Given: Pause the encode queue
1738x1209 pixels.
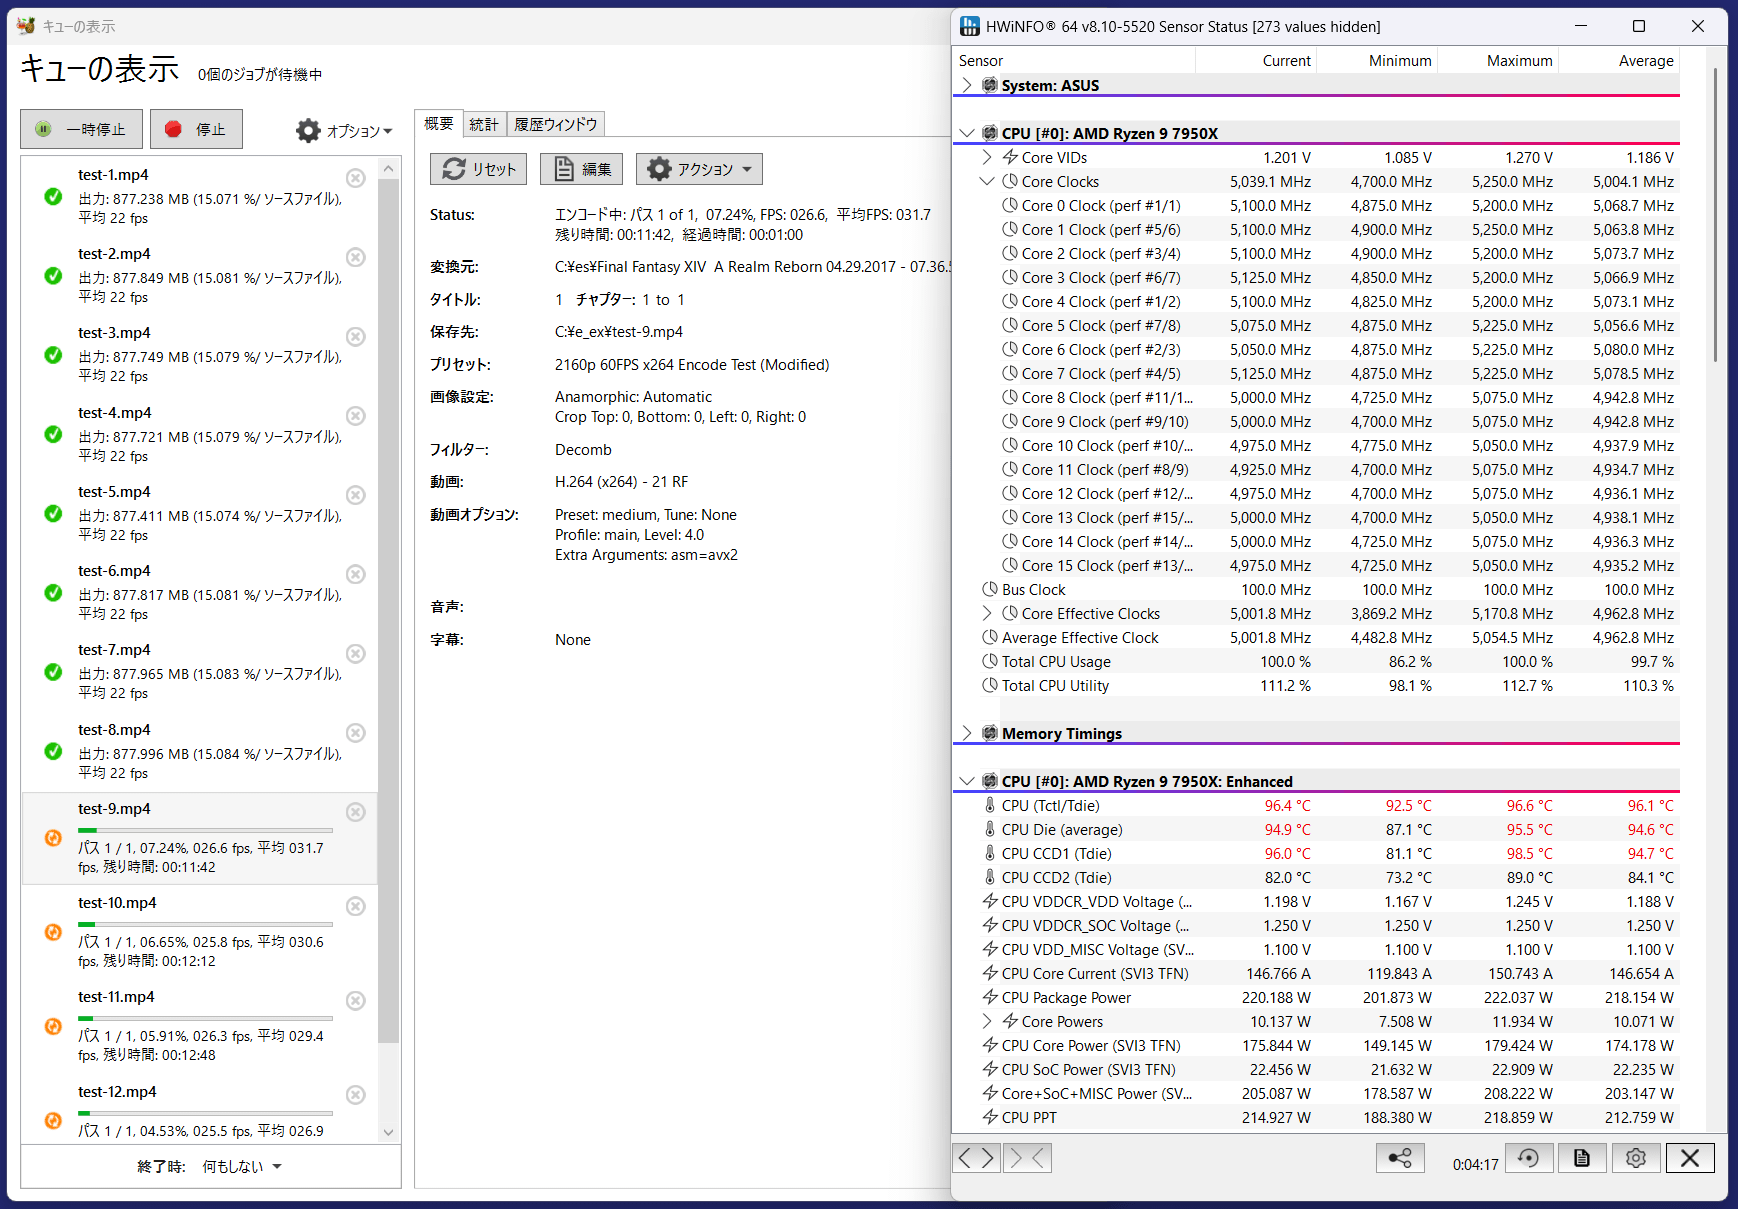Looking at the screenshot, I should [x=81, y=129].
